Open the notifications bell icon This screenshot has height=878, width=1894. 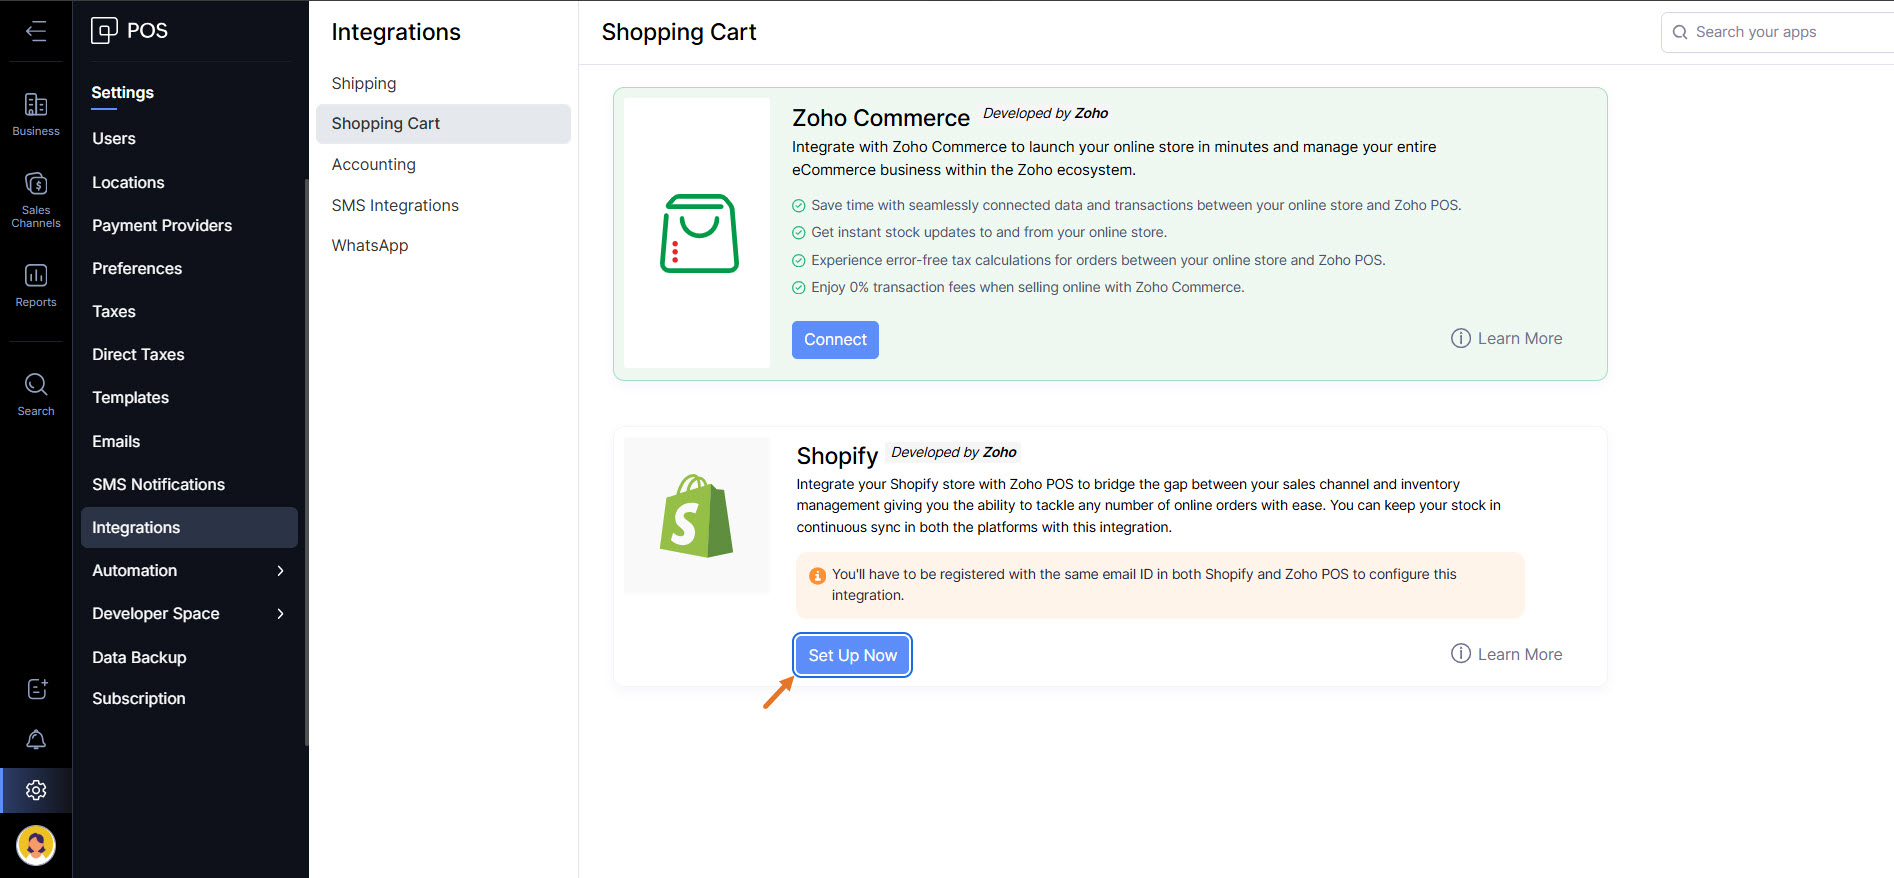coord(36,739)
